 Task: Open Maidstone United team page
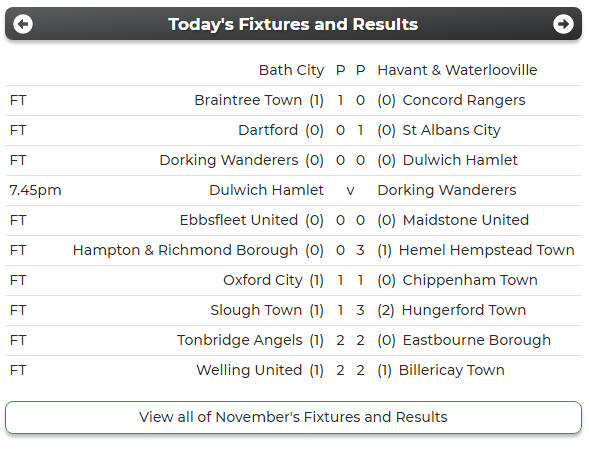466,220
